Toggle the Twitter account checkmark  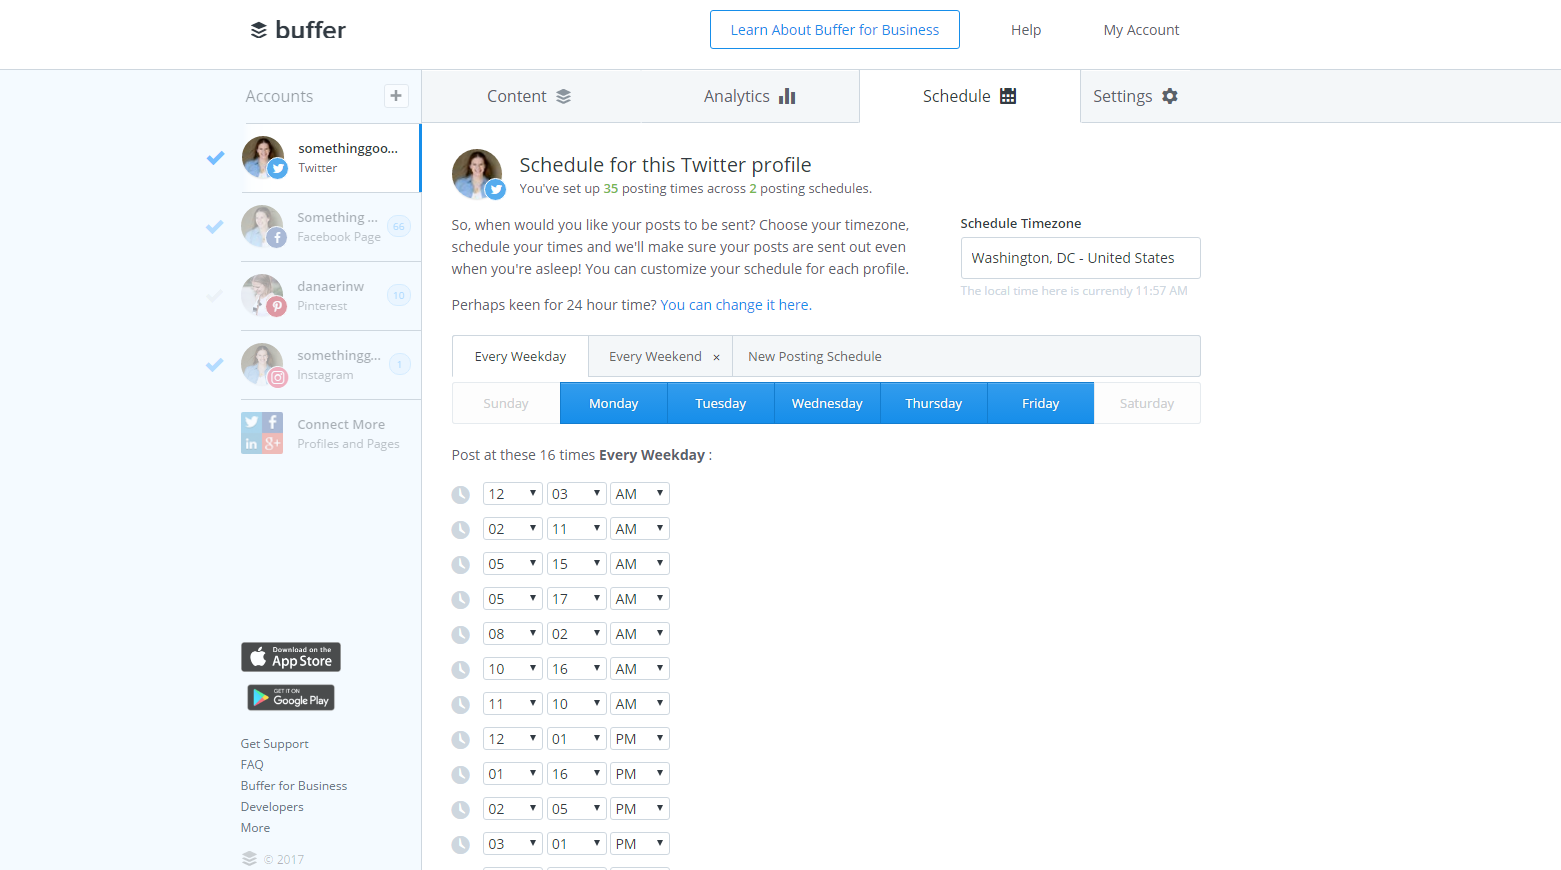[x=215, y=157]
